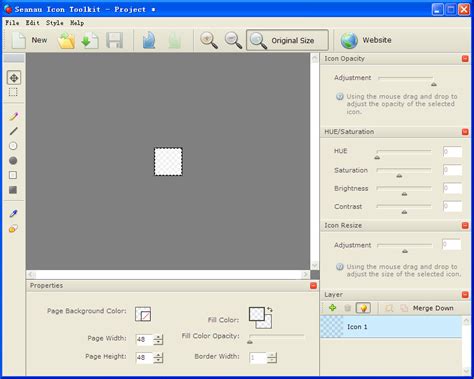
Task: Close the Icon Opacity panel
Action: tap(465, 59)
